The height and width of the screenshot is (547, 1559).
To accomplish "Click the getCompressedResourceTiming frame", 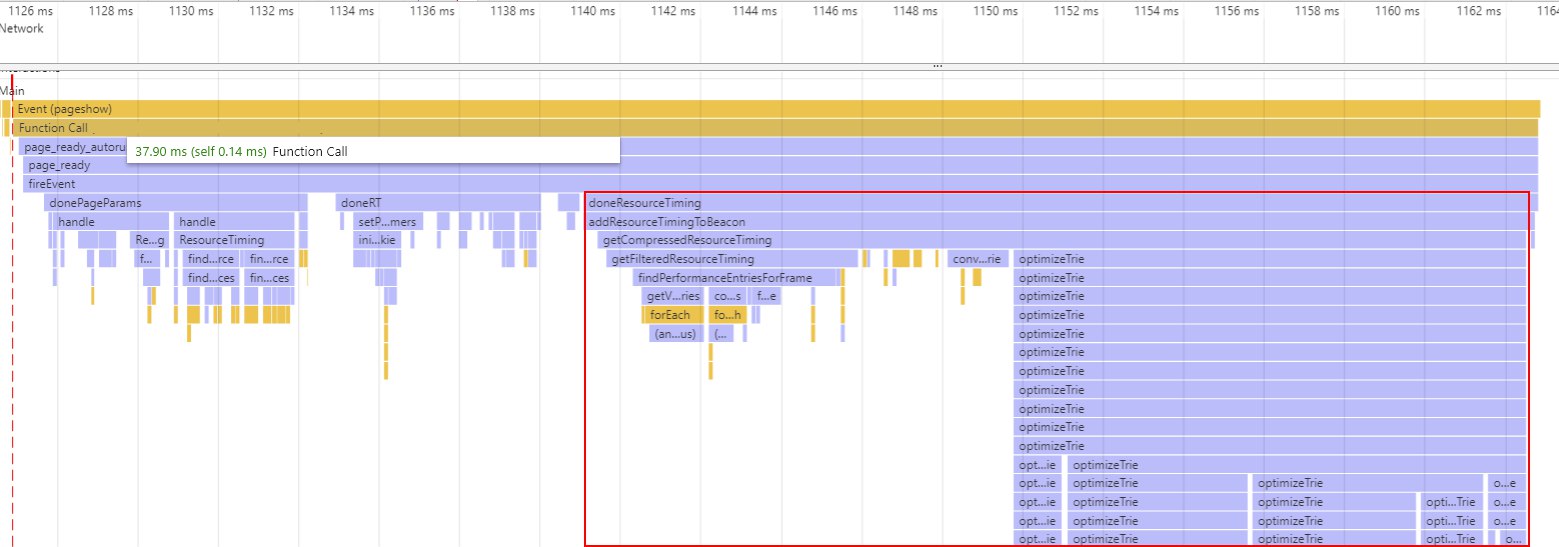I will click(1062, 240).
